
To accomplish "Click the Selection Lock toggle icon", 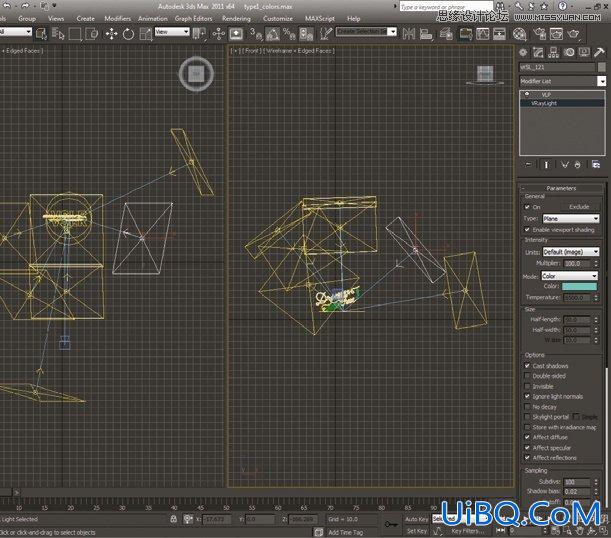I will click(x=174, y=519).
